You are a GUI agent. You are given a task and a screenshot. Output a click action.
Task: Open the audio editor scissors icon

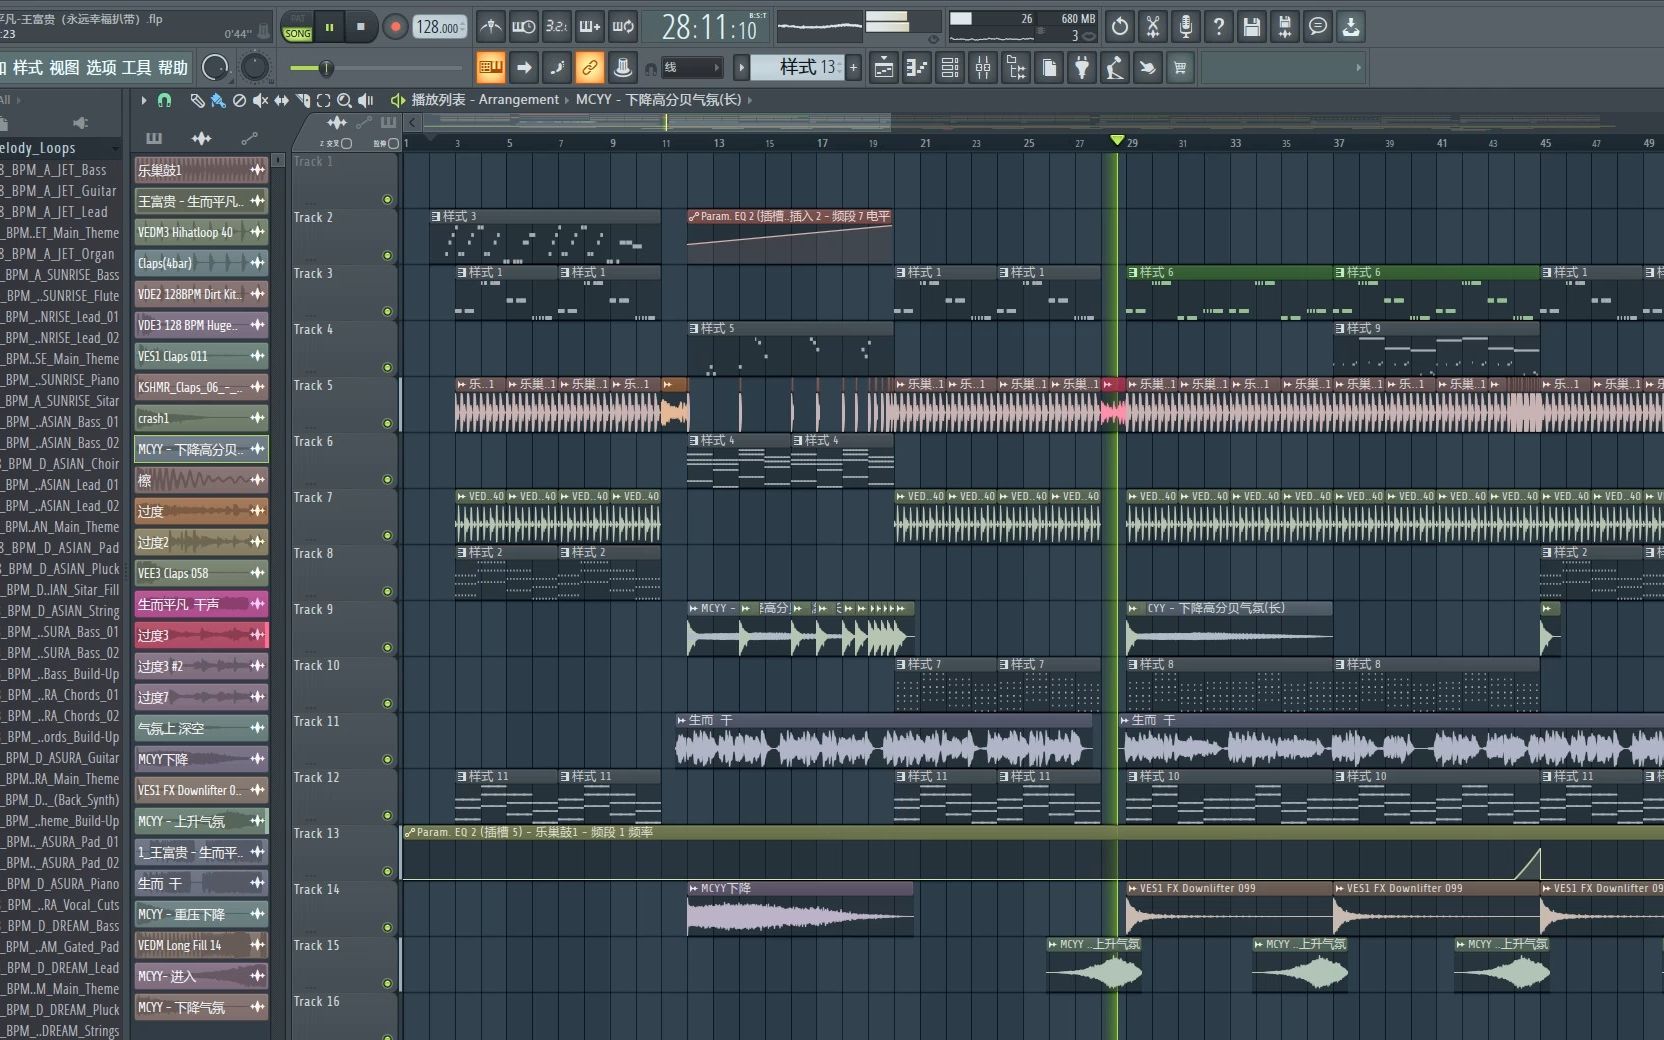click(x=1153, y=27)
